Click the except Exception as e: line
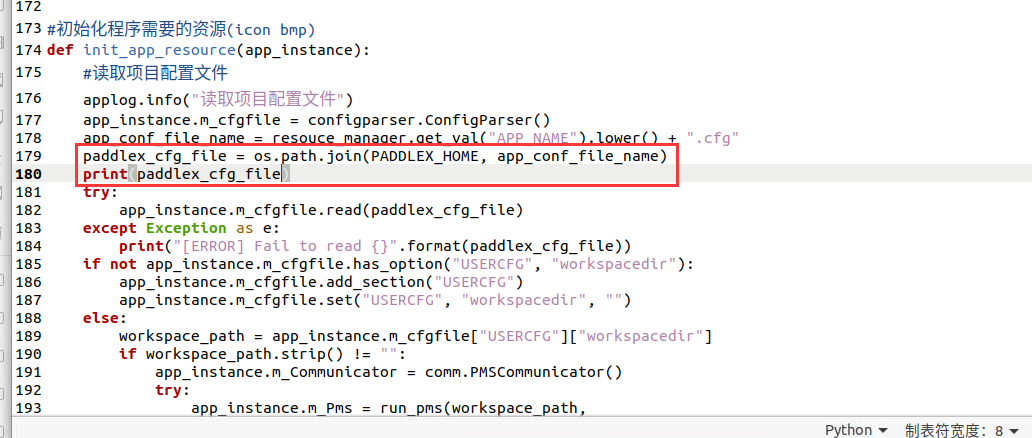 [x=182, y=228]
